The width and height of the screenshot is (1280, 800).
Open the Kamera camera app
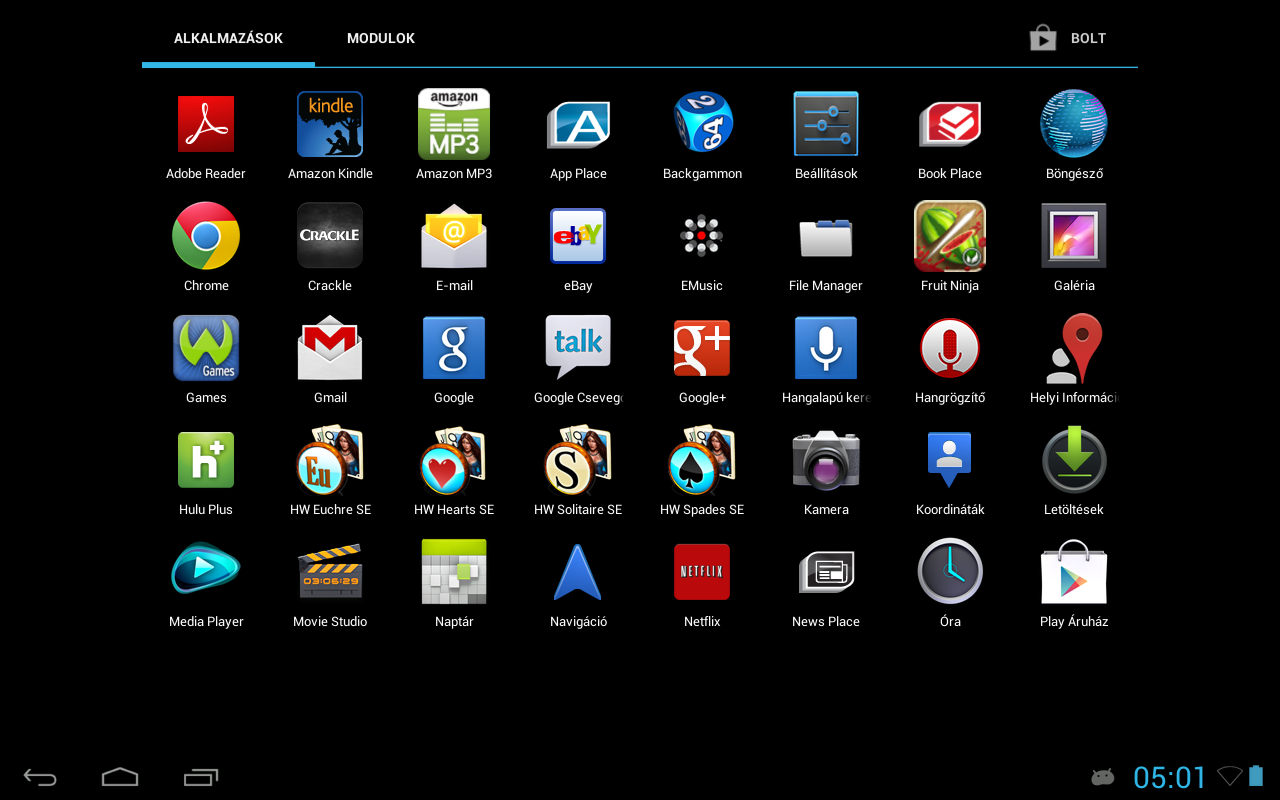point(826,460)
